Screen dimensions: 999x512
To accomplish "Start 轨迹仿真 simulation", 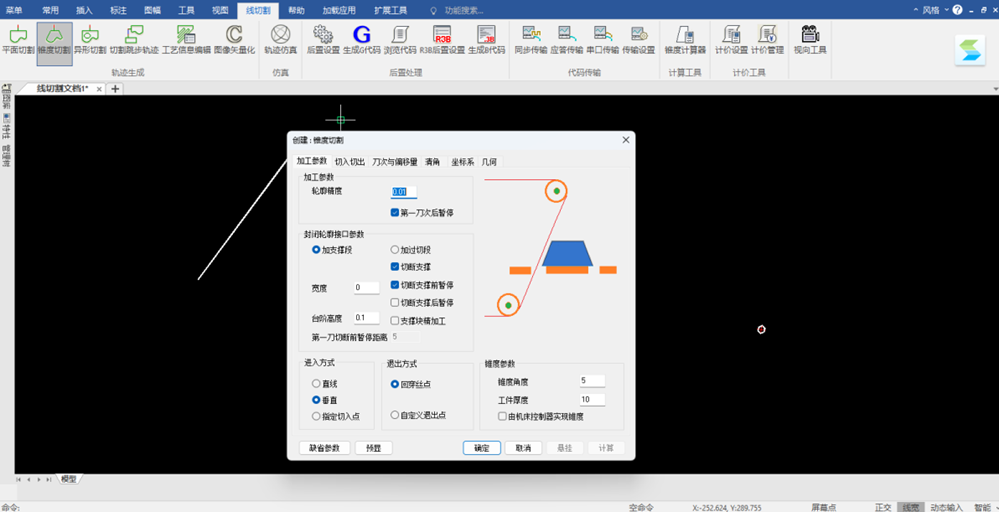I will (x=281, y=39).
